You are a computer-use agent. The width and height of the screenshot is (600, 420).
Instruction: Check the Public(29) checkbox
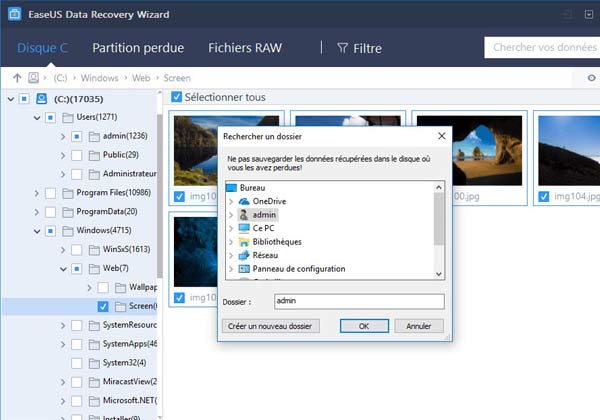pos(77,155)
